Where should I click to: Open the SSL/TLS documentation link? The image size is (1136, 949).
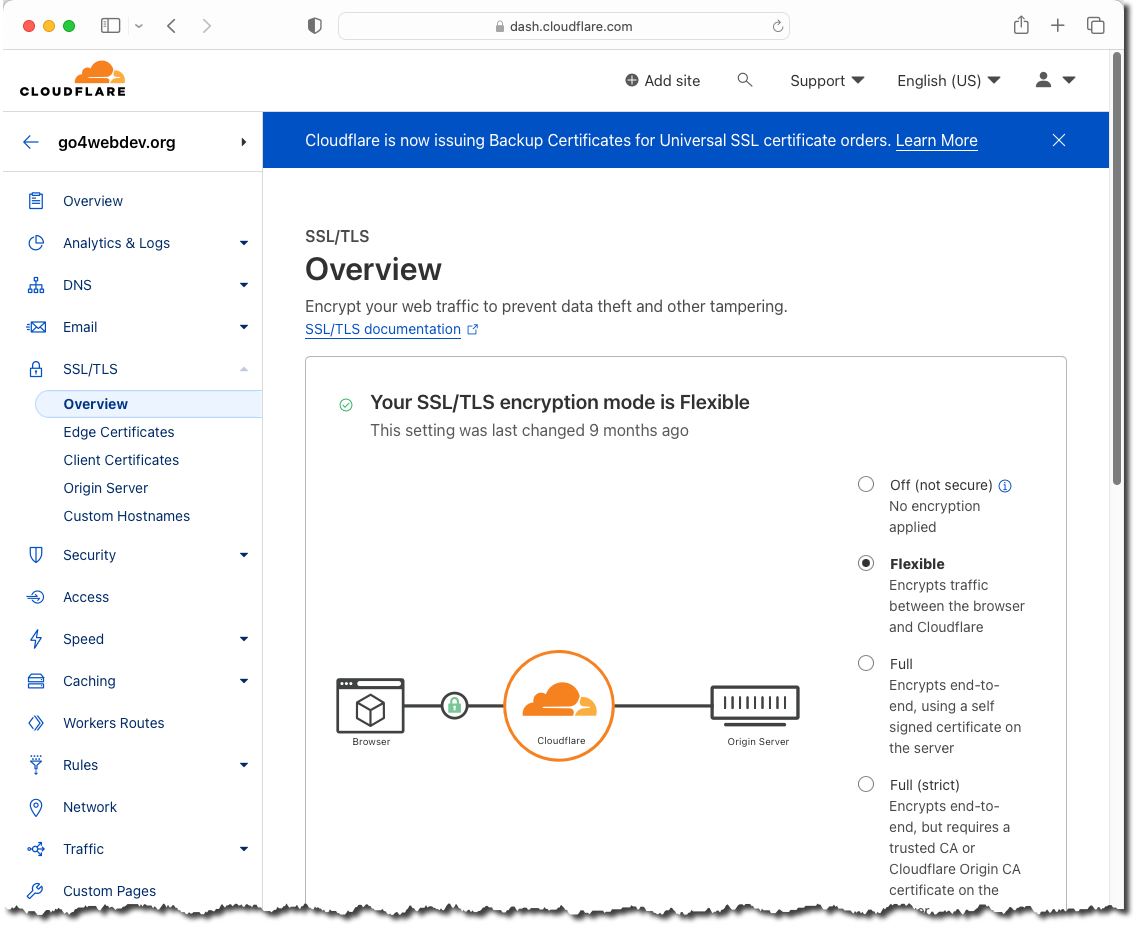(x=391, y=330)
